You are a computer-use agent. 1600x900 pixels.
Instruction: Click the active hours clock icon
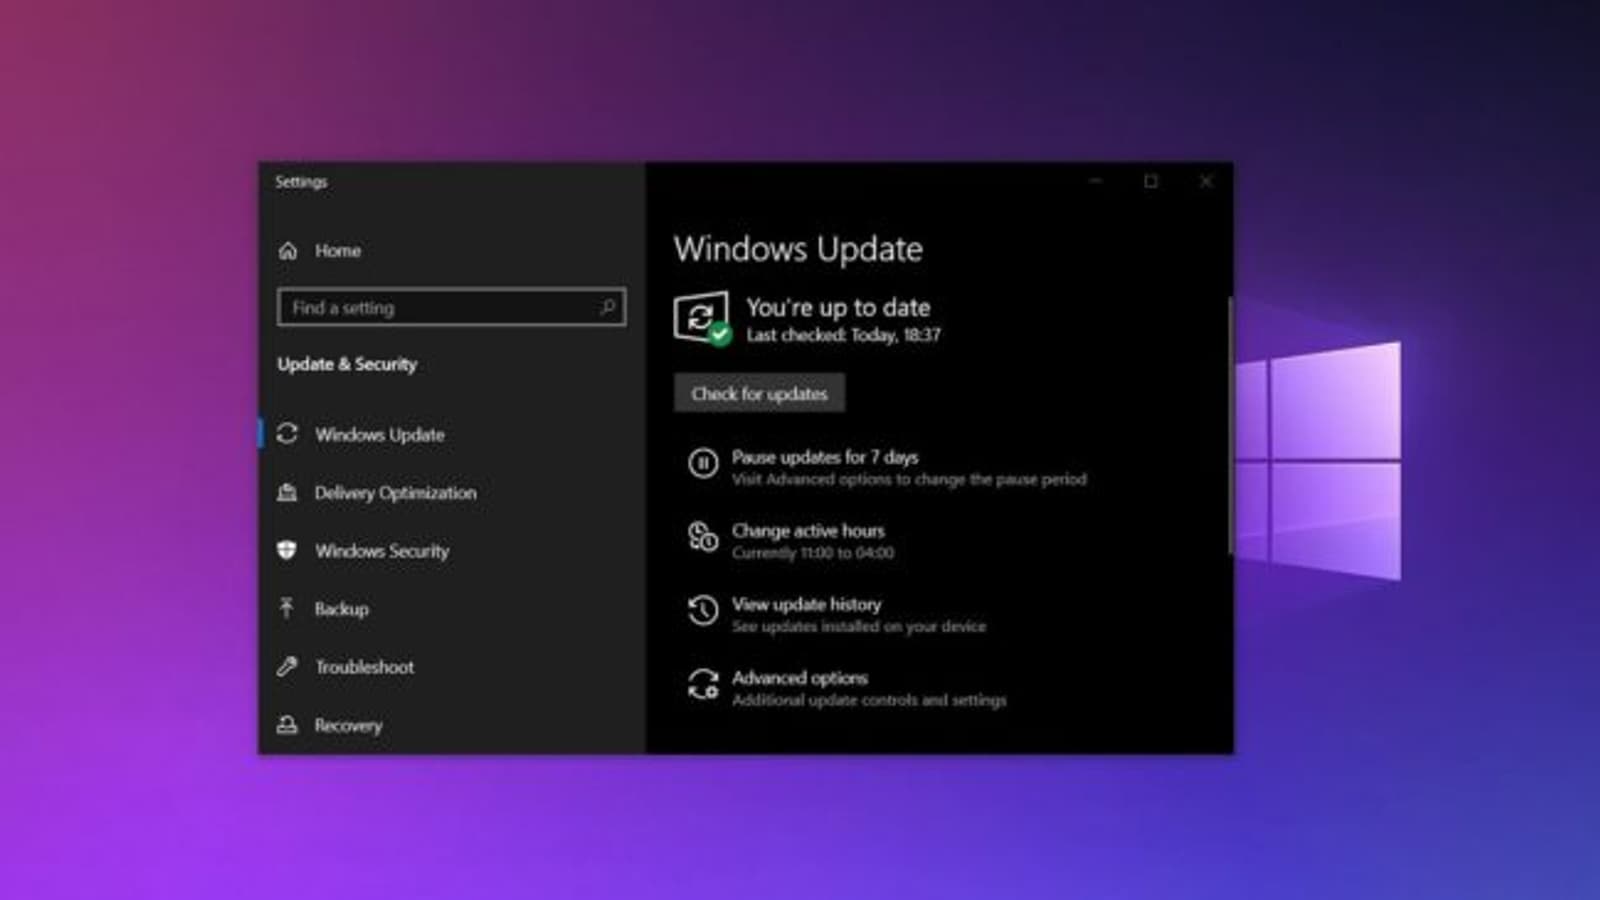703,537
